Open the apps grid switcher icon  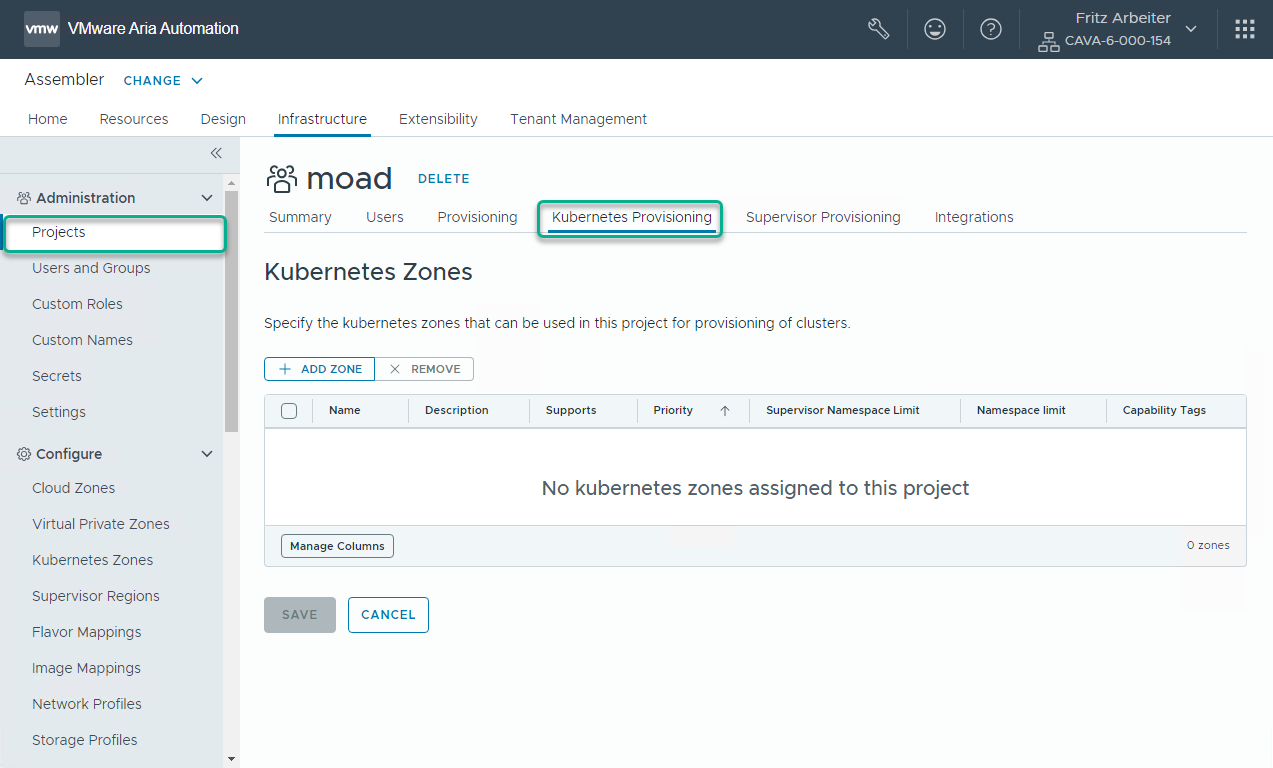[1245, 29]
